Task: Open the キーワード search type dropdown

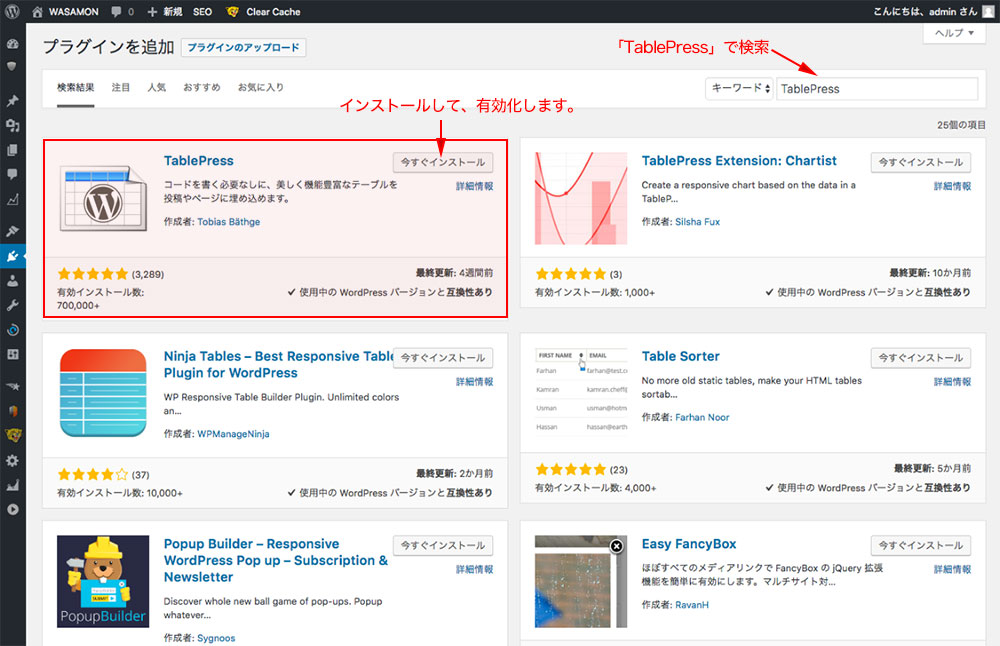Action: pos(739,89)
